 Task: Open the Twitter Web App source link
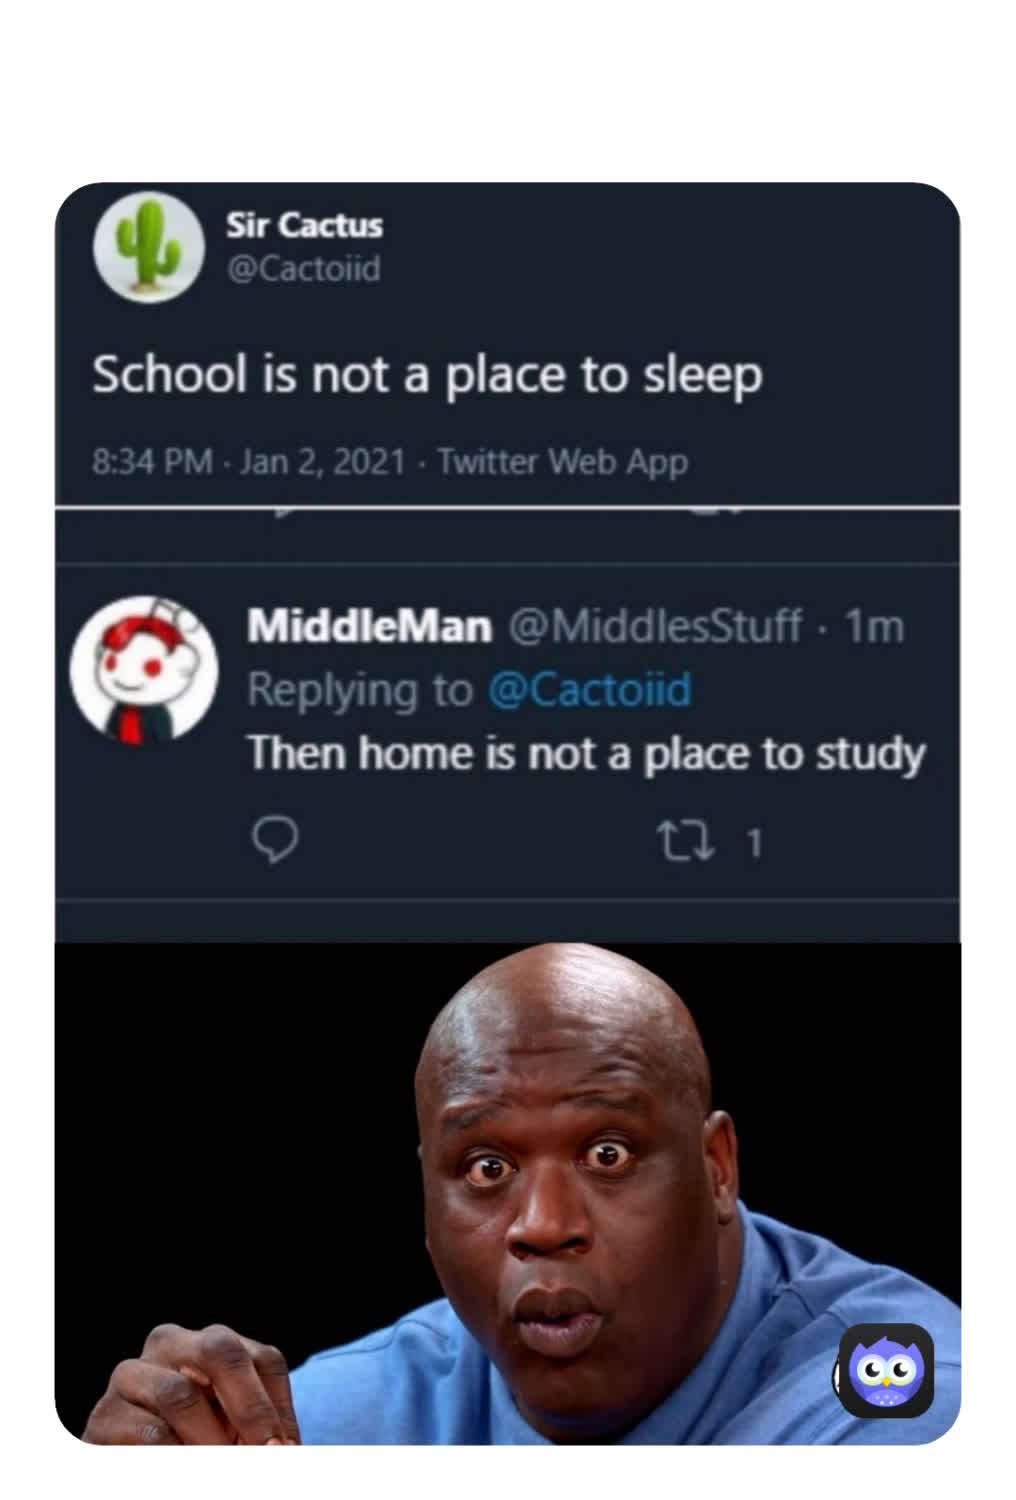click(x=562, y=462)
